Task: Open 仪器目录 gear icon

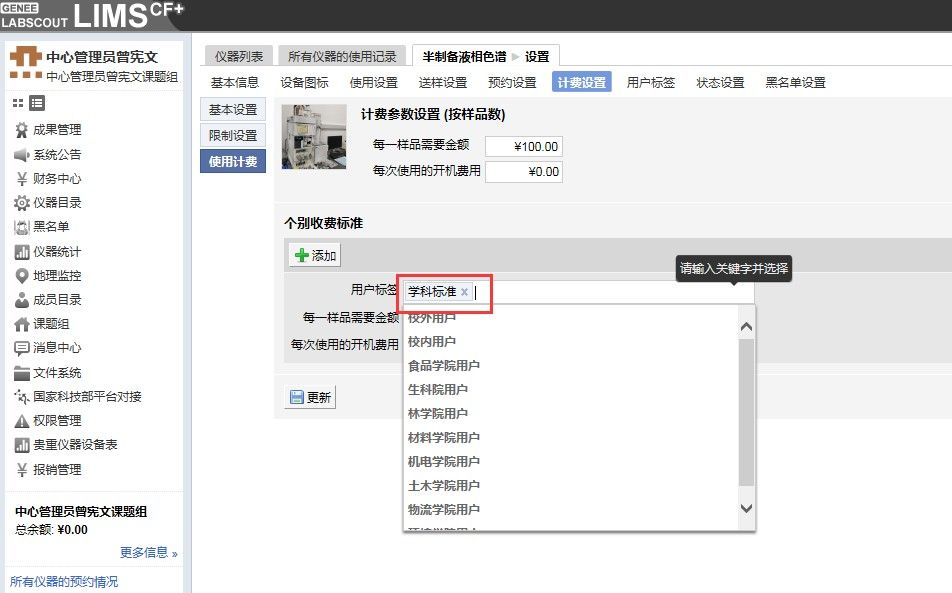Action: point(21,203)
